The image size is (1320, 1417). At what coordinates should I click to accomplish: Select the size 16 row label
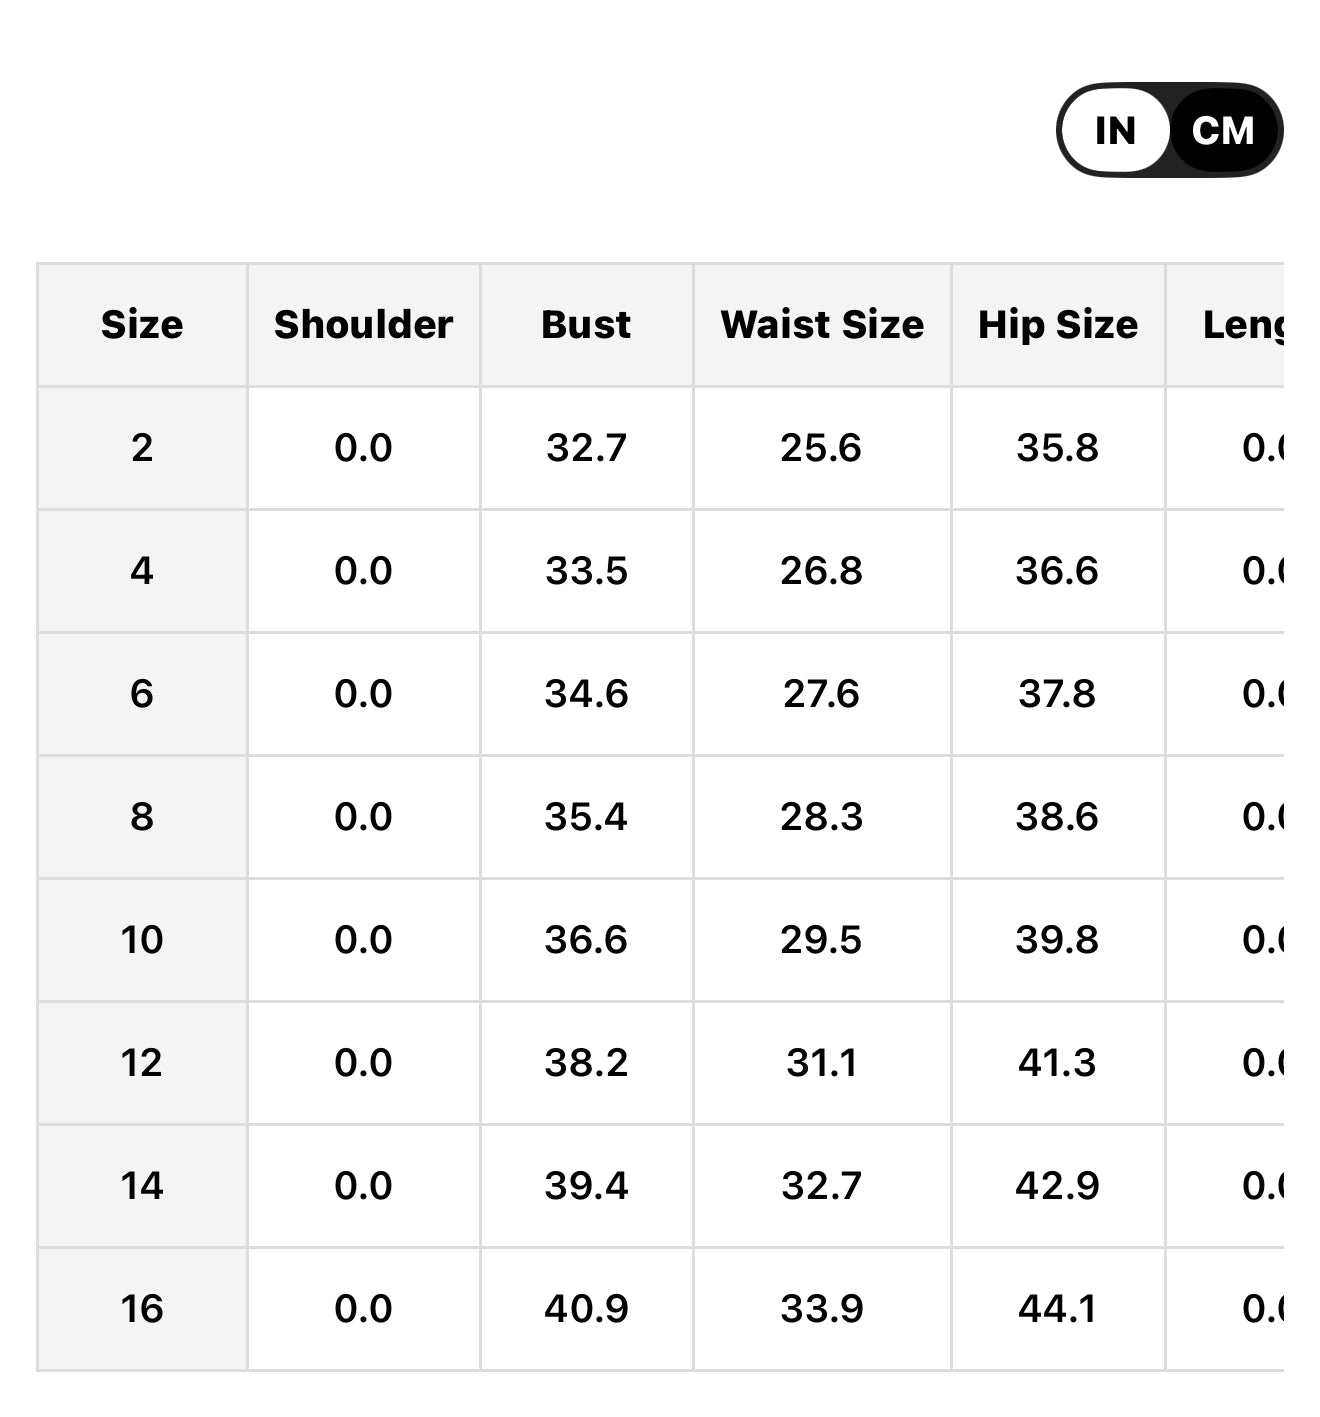(142, 1309)
